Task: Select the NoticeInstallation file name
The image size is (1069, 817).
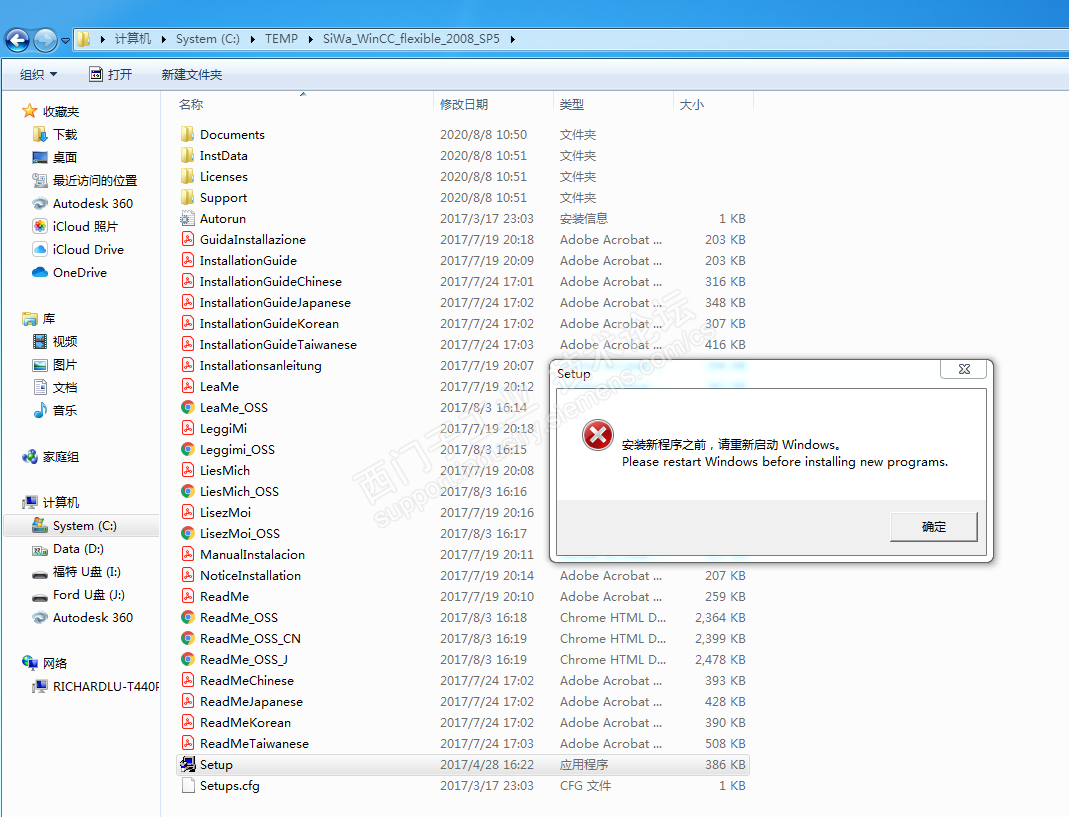Action: (x=250, y=576)
